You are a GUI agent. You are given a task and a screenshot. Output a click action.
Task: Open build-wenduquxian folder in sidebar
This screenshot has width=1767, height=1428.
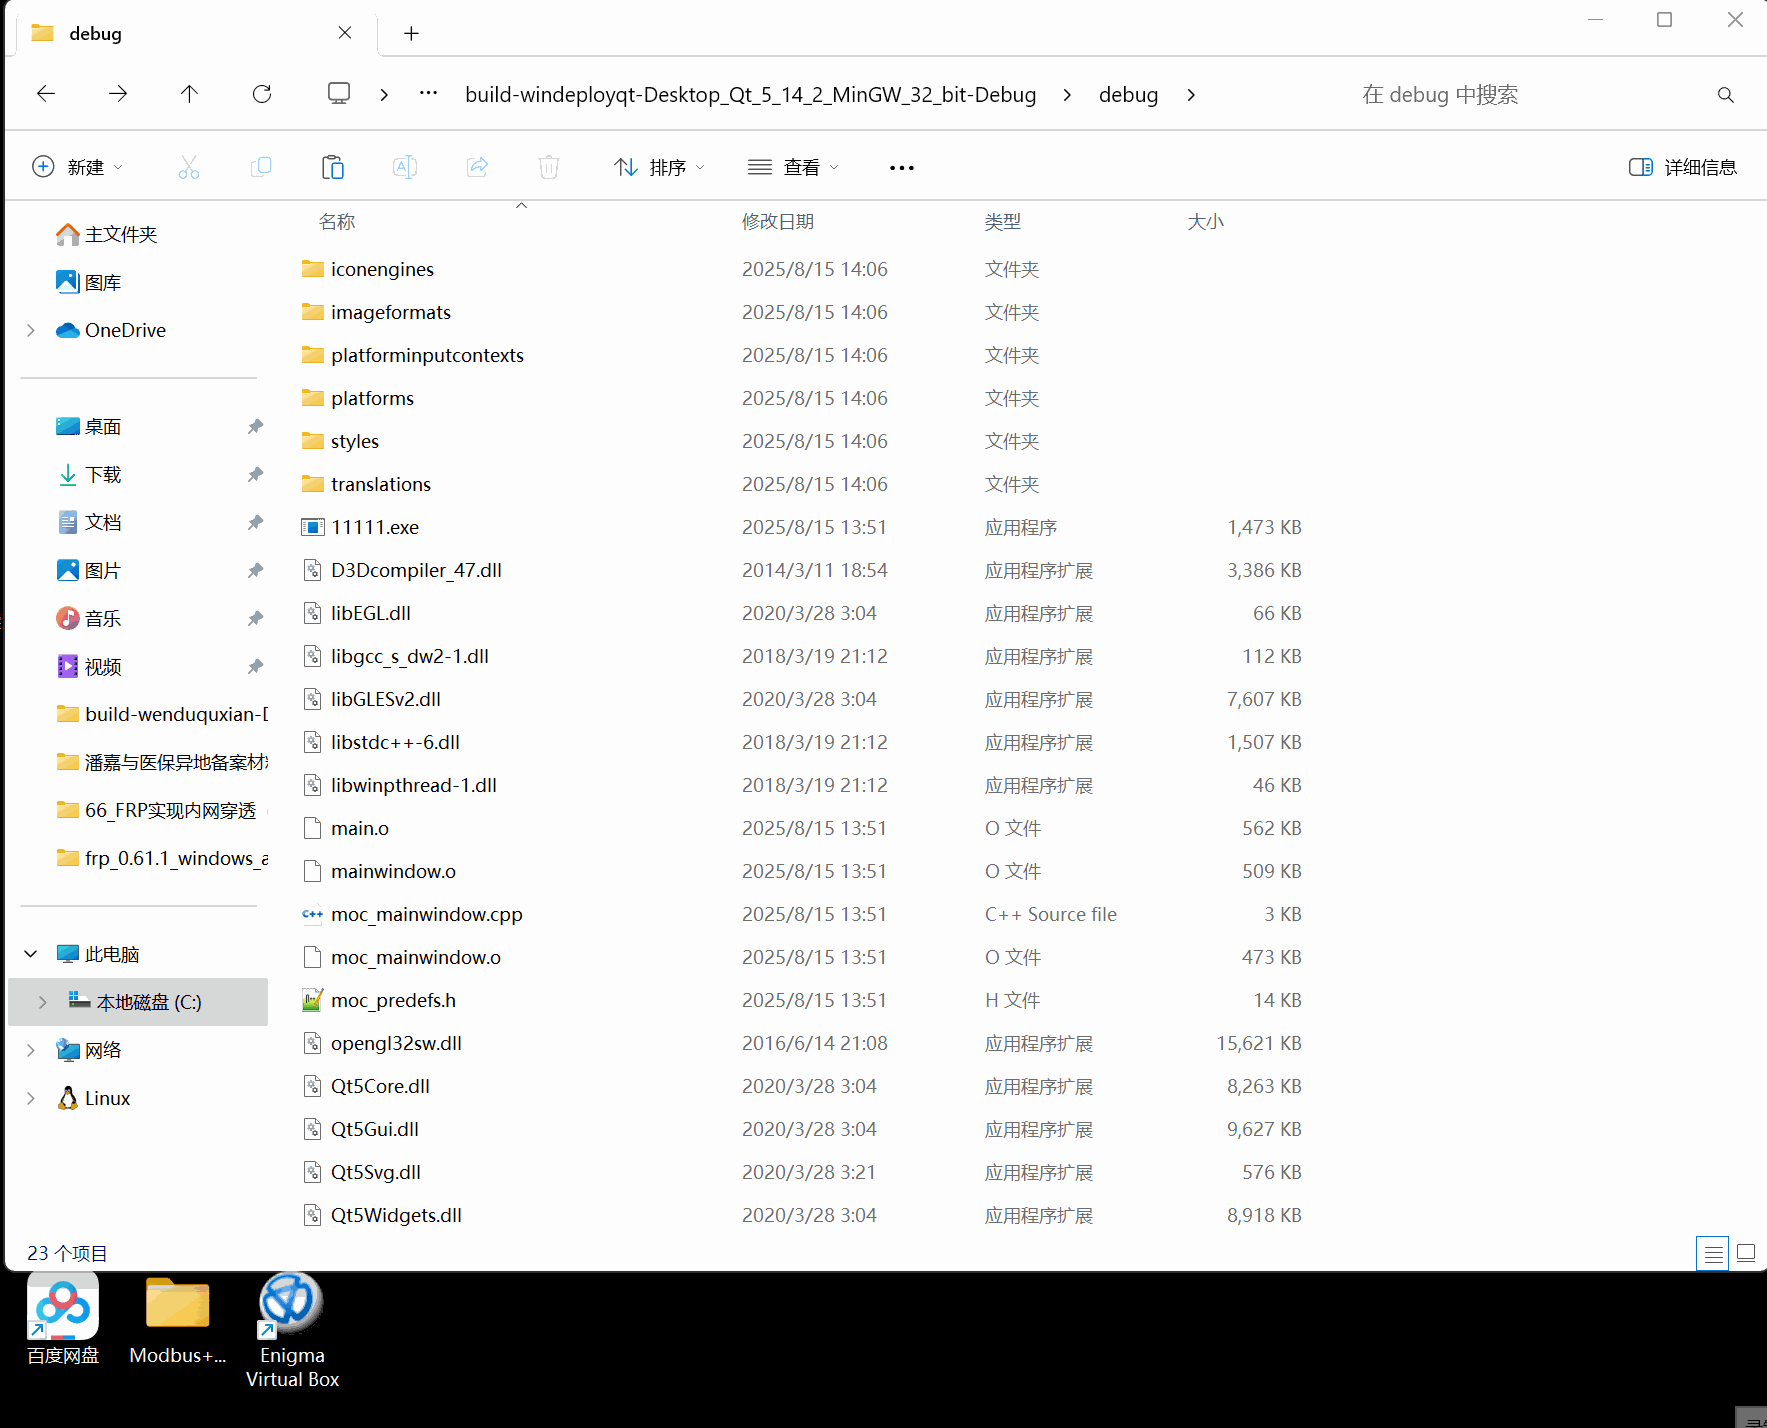click(x=162, y=714)
